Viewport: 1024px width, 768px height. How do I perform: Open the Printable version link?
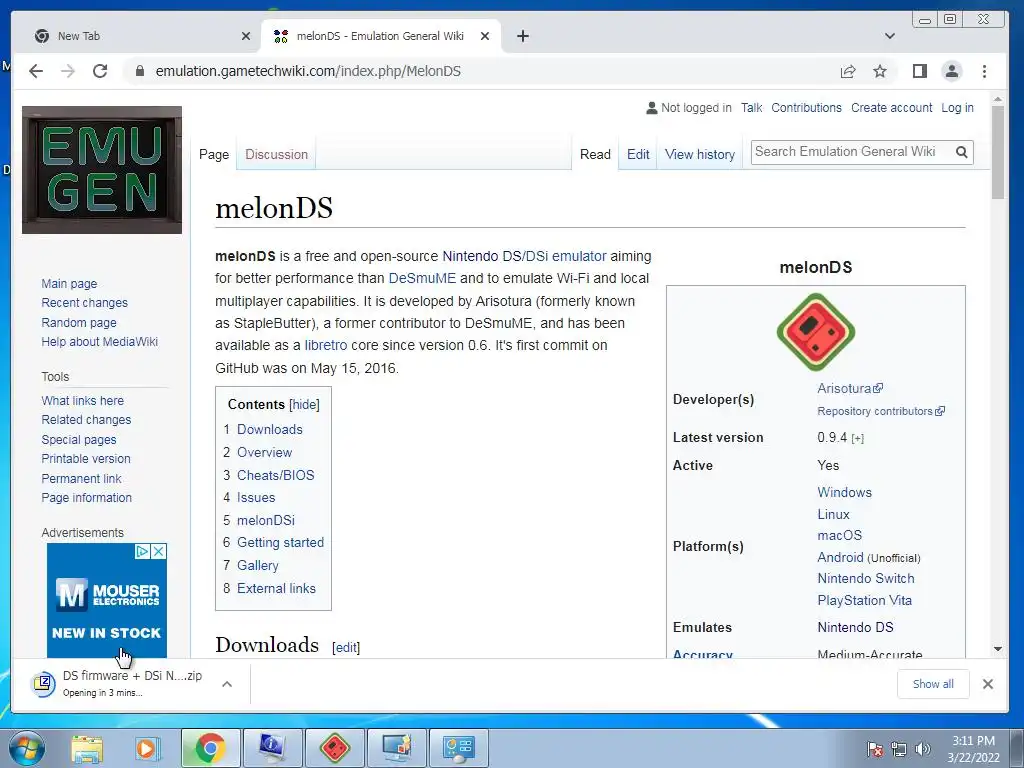86,458
